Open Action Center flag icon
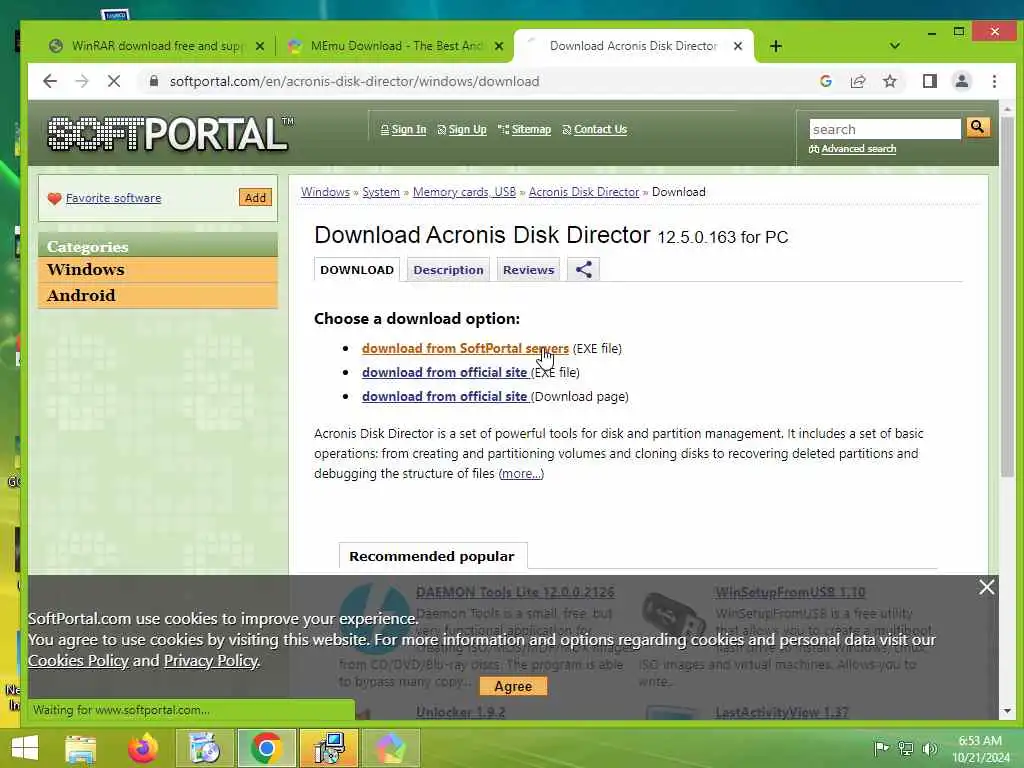The height and width of the screenshot is (768, 1024). click(880, 748)
